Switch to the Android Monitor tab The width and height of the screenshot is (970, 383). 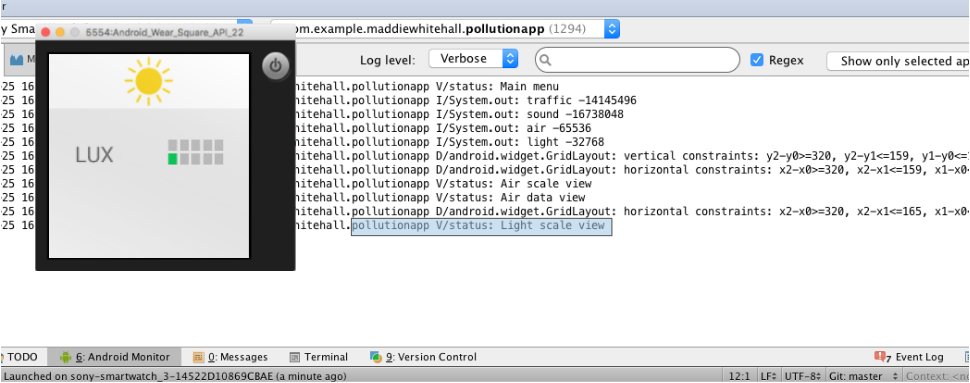[115, 357]
